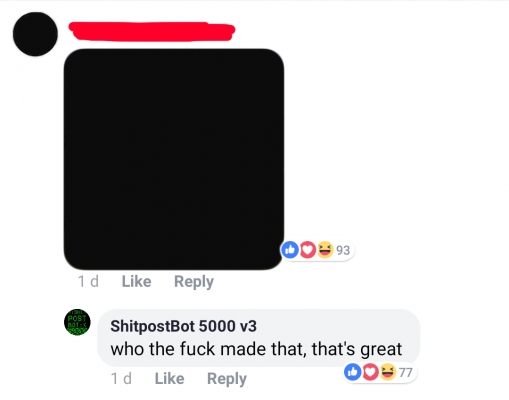Open the 77 reactions count

pyautogui.click(x=405, y=372)
